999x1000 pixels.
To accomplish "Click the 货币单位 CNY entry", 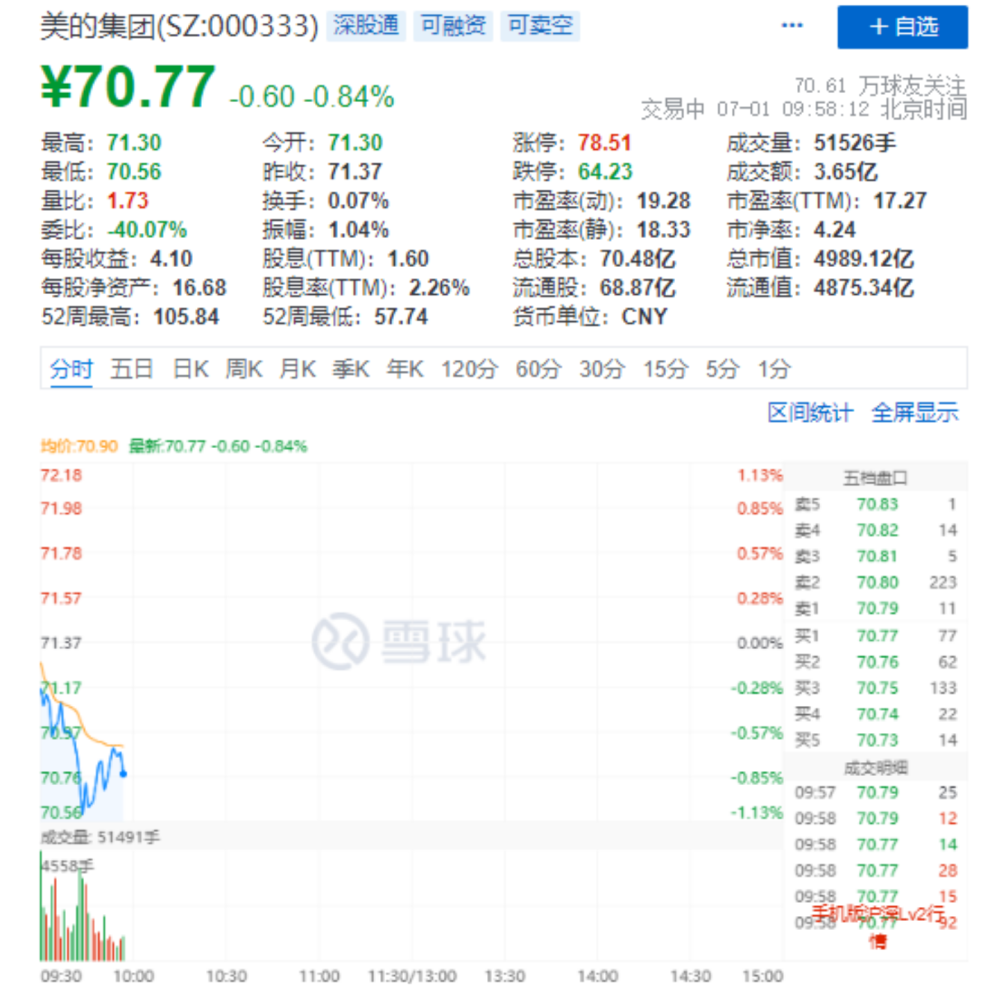I will (591, 317).
